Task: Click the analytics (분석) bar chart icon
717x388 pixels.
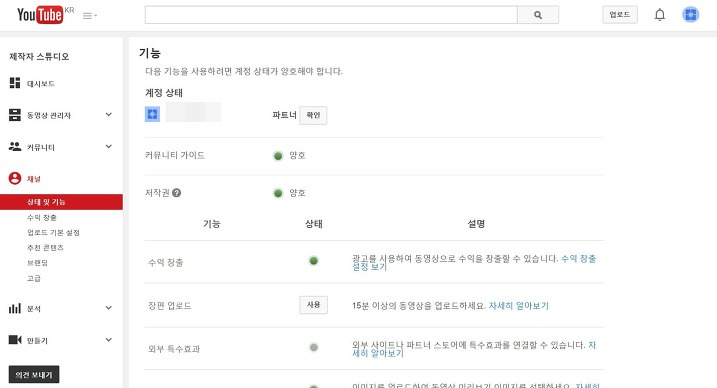Action: 15,308
